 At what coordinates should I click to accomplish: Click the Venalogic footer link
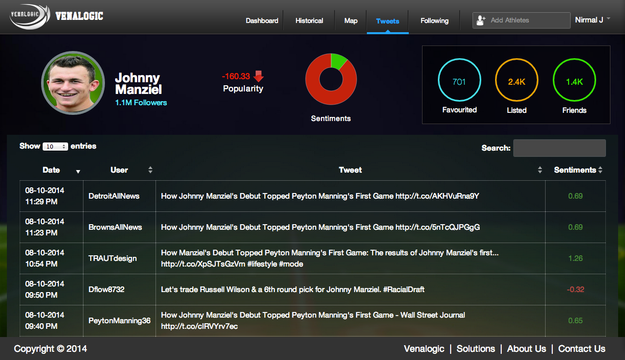424,349
